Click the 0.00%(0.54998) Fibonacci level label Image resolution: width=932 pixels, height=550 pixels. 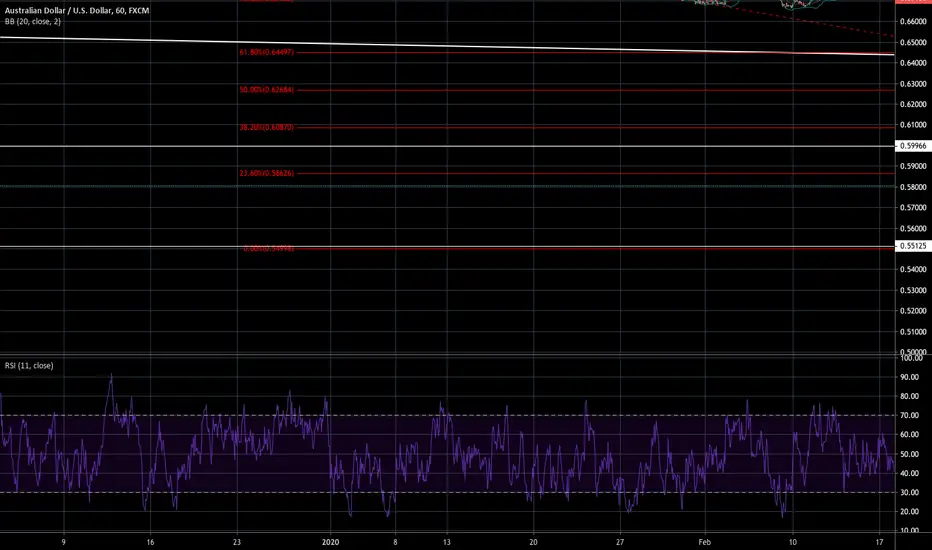268,249
